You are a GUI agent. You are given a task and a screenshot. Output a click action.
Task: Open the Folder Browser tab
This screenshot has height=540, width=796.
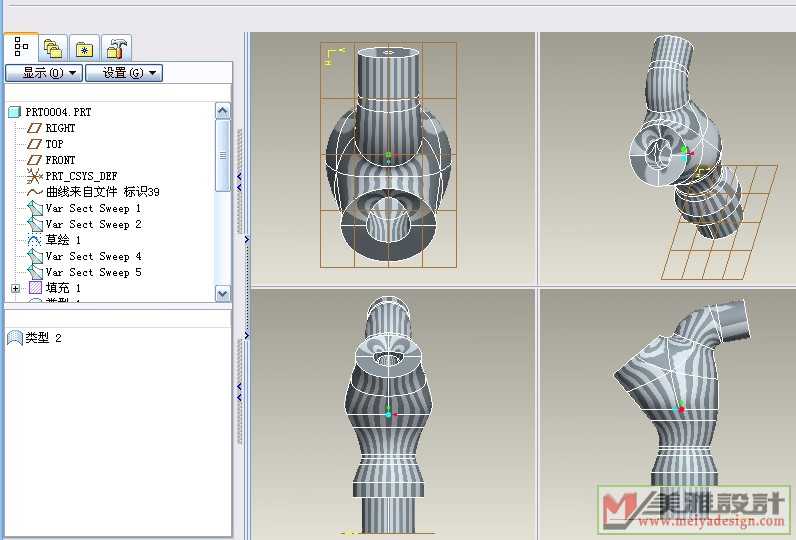point(54,48)
